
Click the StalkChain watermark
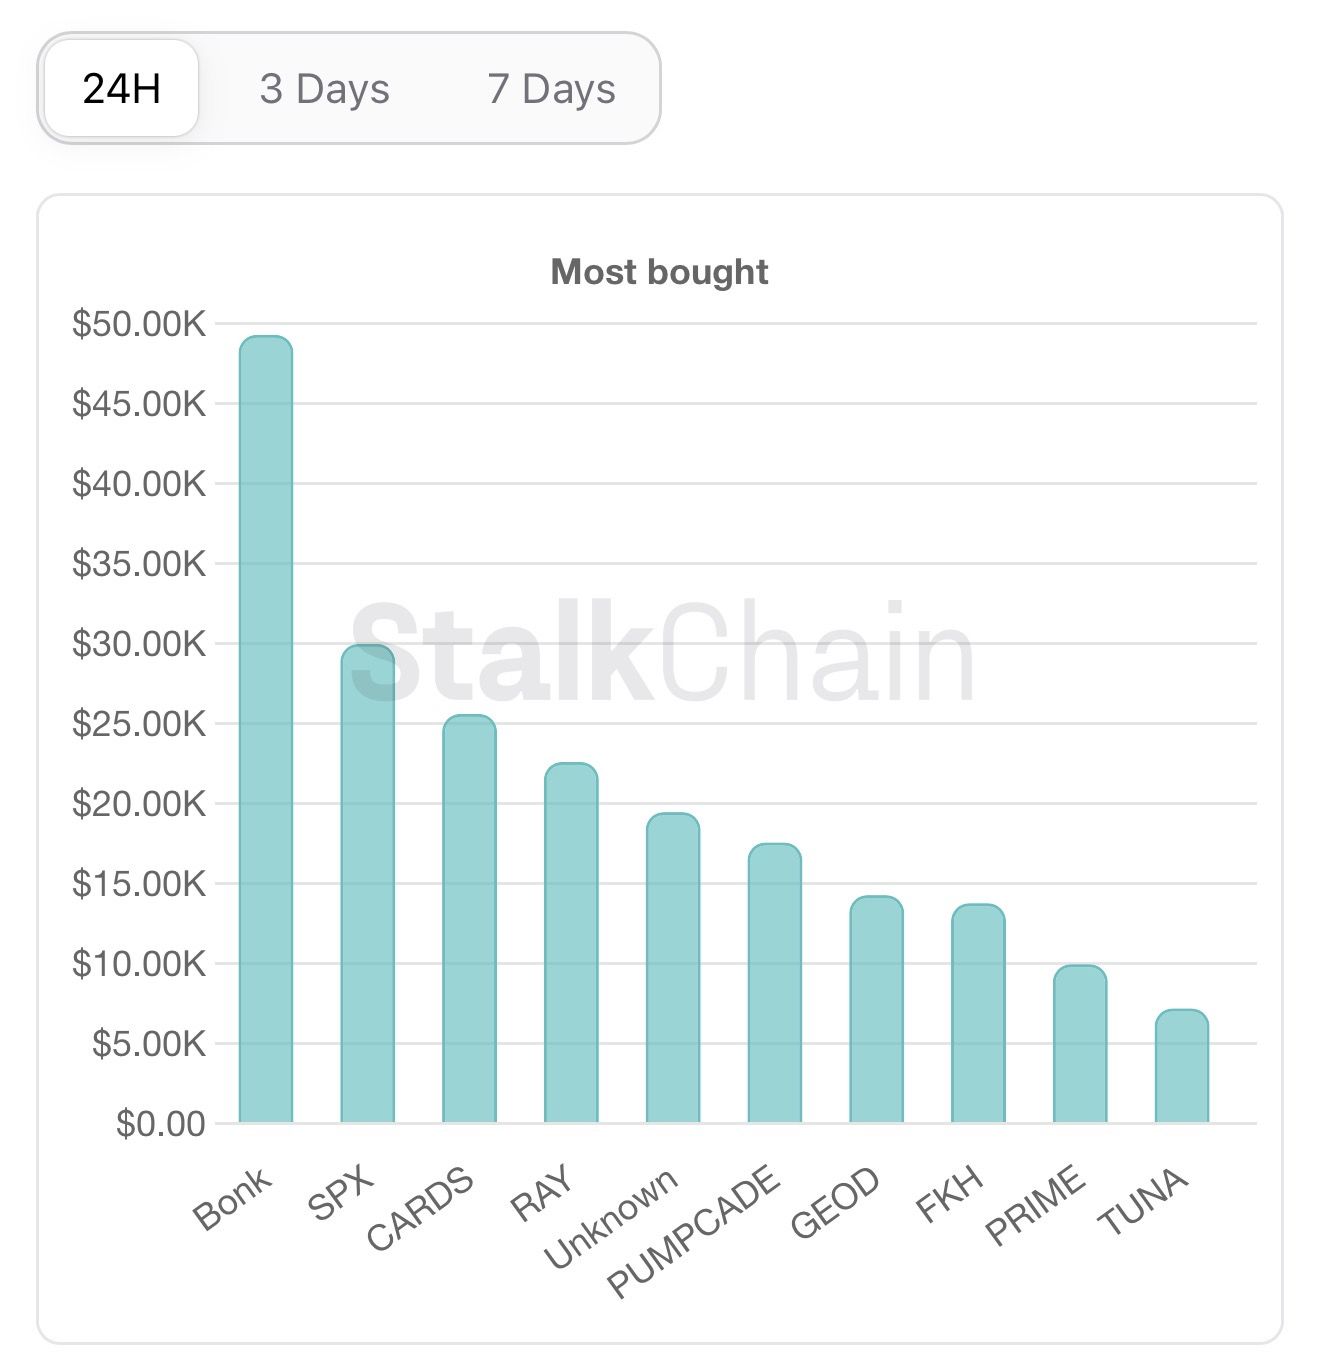pos(662,652)
